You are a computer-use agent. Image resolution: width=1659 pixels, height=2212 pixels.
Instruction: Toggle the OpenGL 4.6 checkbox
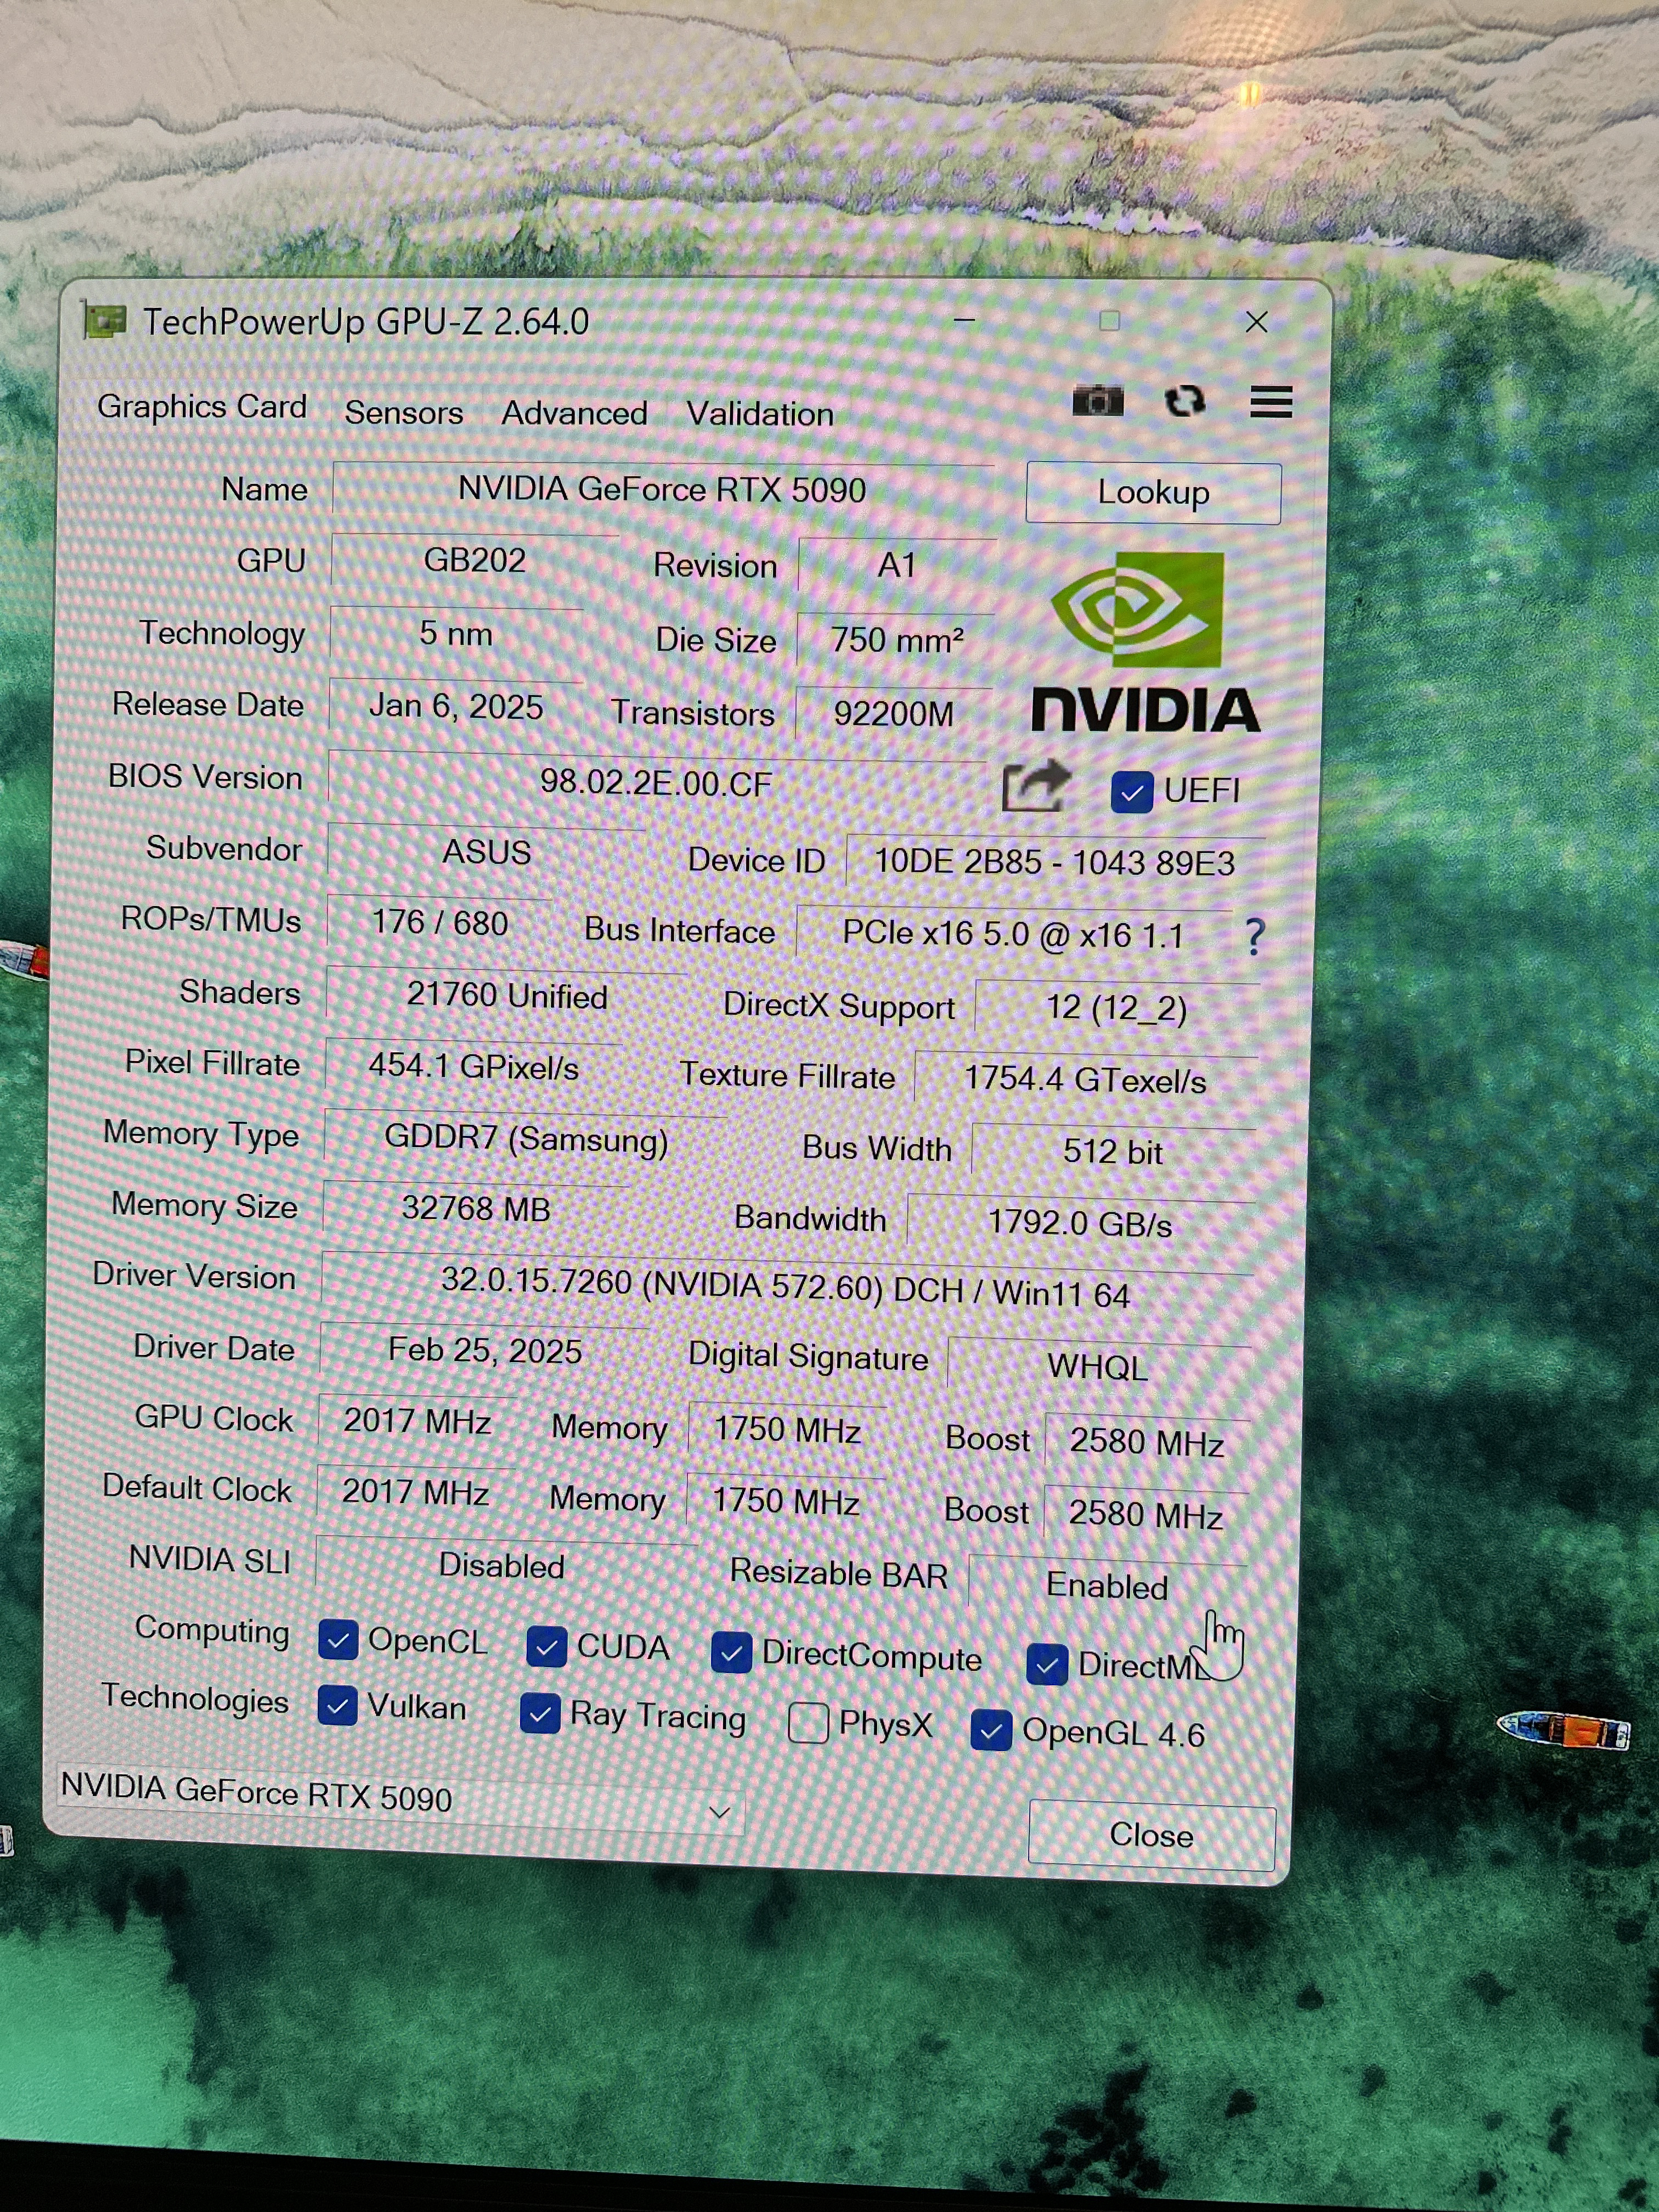pyautogui.click(x=991, y=1730)
